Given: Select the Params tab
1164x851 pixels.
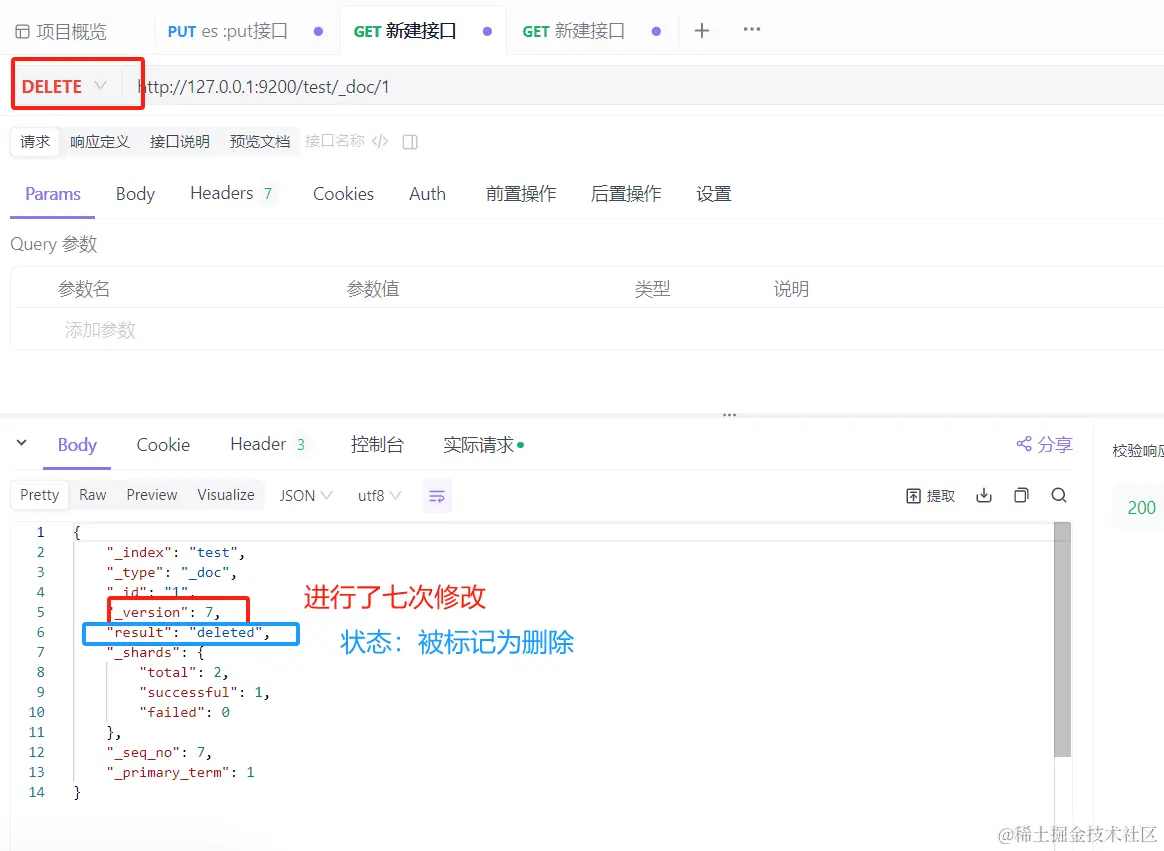Looking at the screenshot, I should 53,194.
